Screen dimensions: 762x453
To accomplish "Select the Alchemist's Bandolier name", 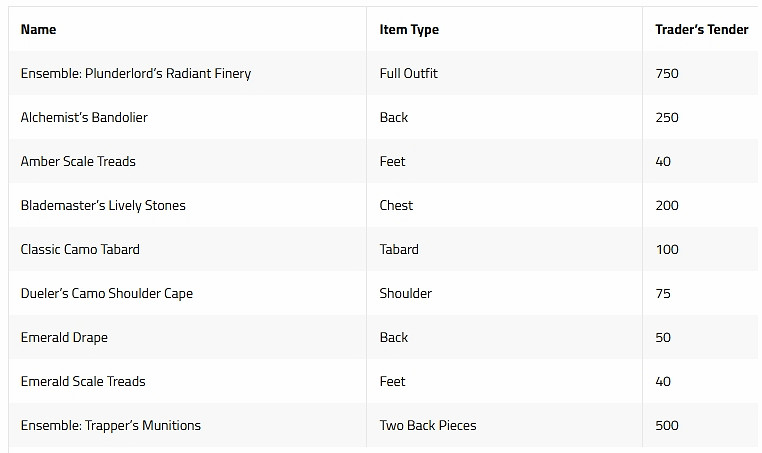I will [x=84, y=118].
